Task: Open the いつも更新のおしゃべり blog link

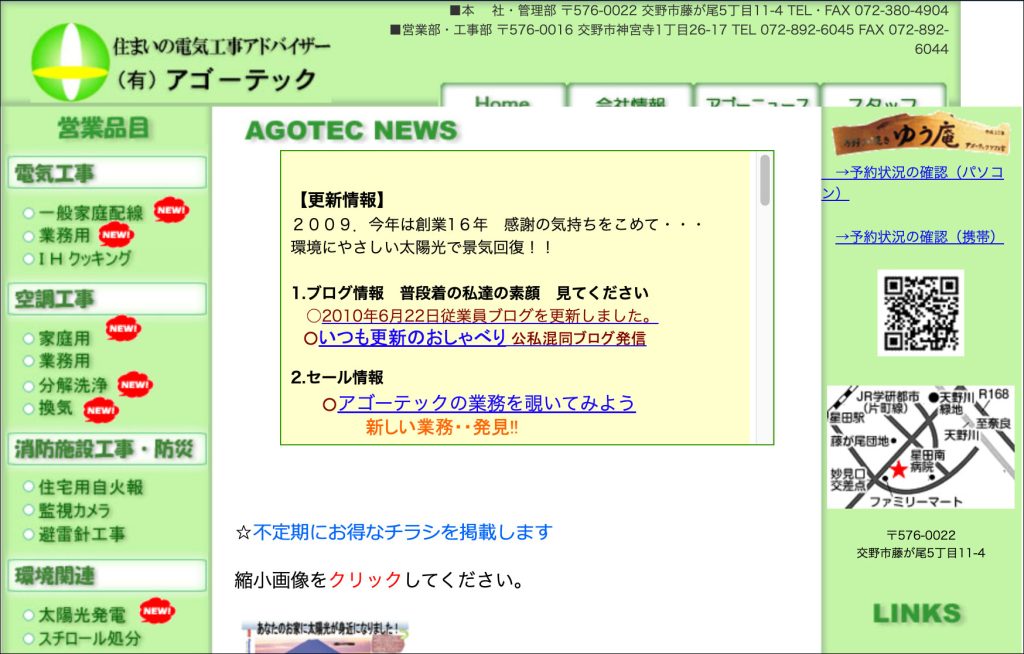Action: (412, 337)
